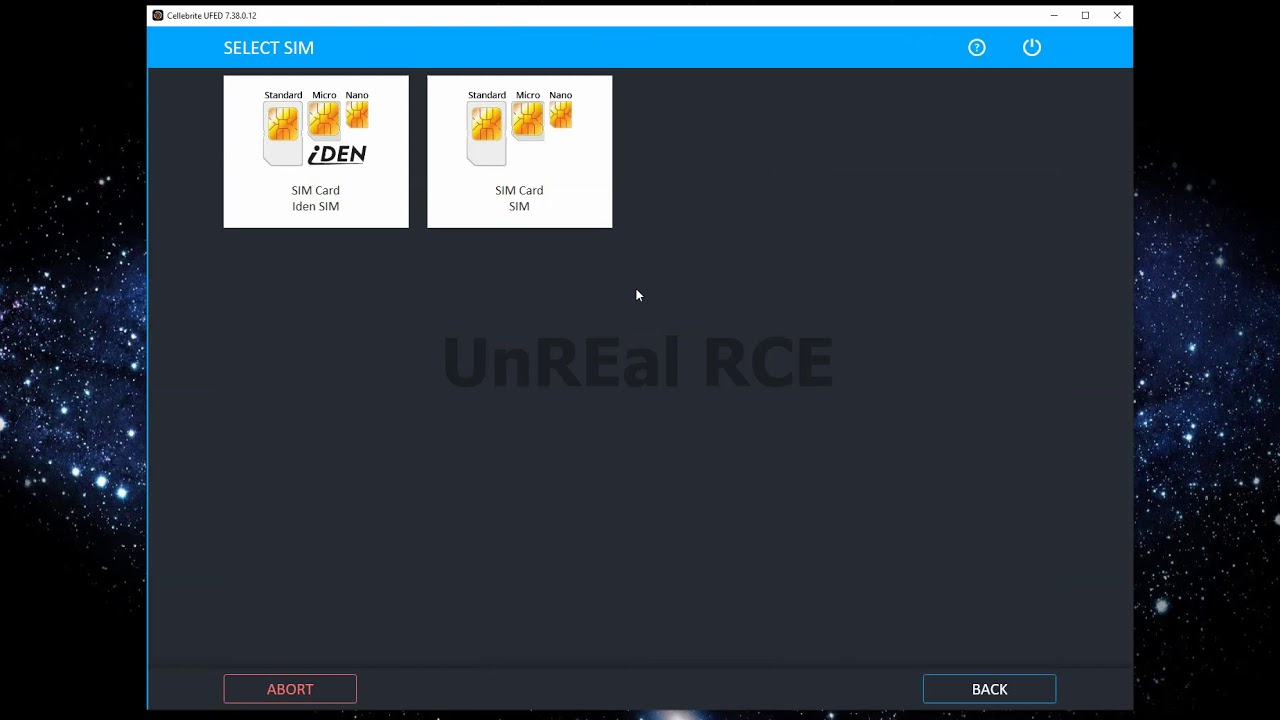
Task: Click the Cellebrite UFED title bar app icon
Action: [158, 16]
